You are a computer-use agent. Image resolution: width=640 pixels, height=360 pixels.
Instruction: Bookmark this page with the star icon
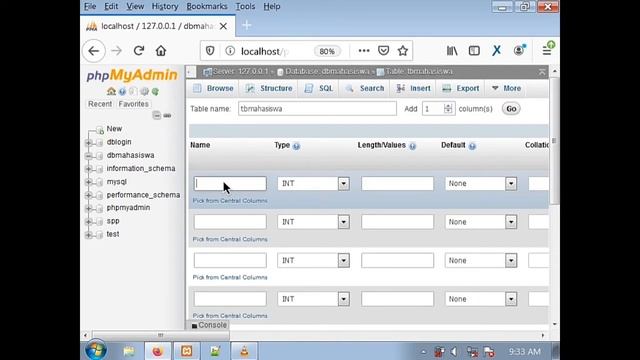403,51
